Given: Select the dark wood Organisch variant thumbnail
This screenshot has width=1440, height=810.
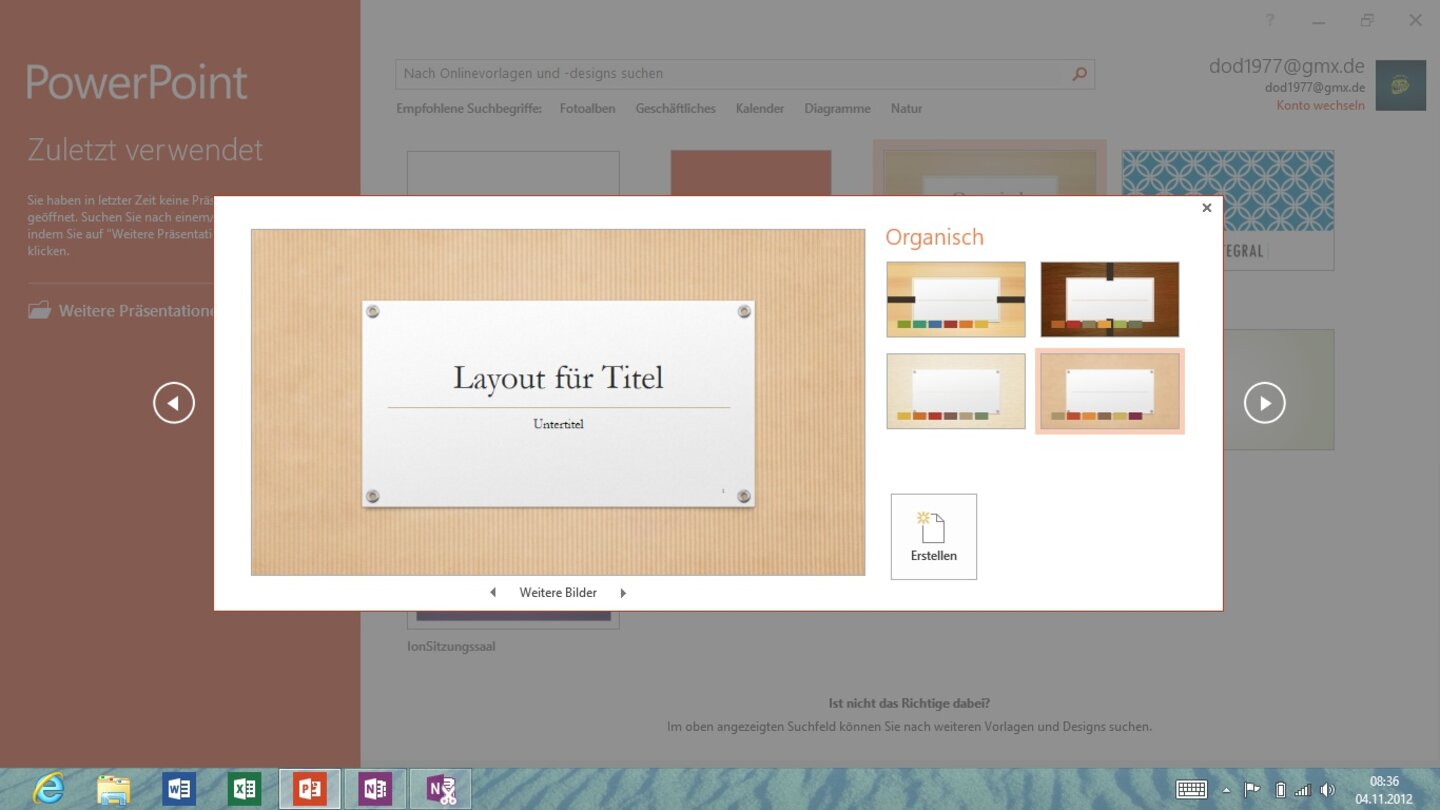Looking at the screenshot, I should pos(1110,299).
